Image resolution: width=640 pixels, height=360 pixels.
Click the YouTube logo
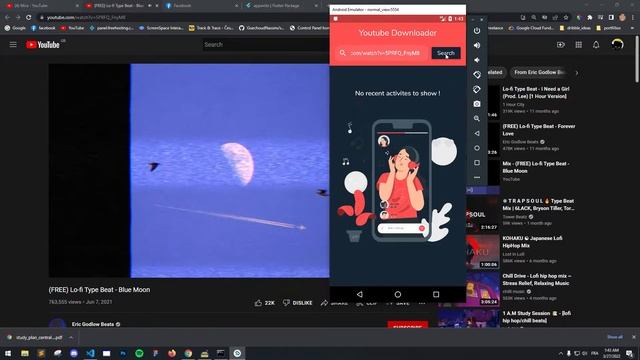coord(43,44)
